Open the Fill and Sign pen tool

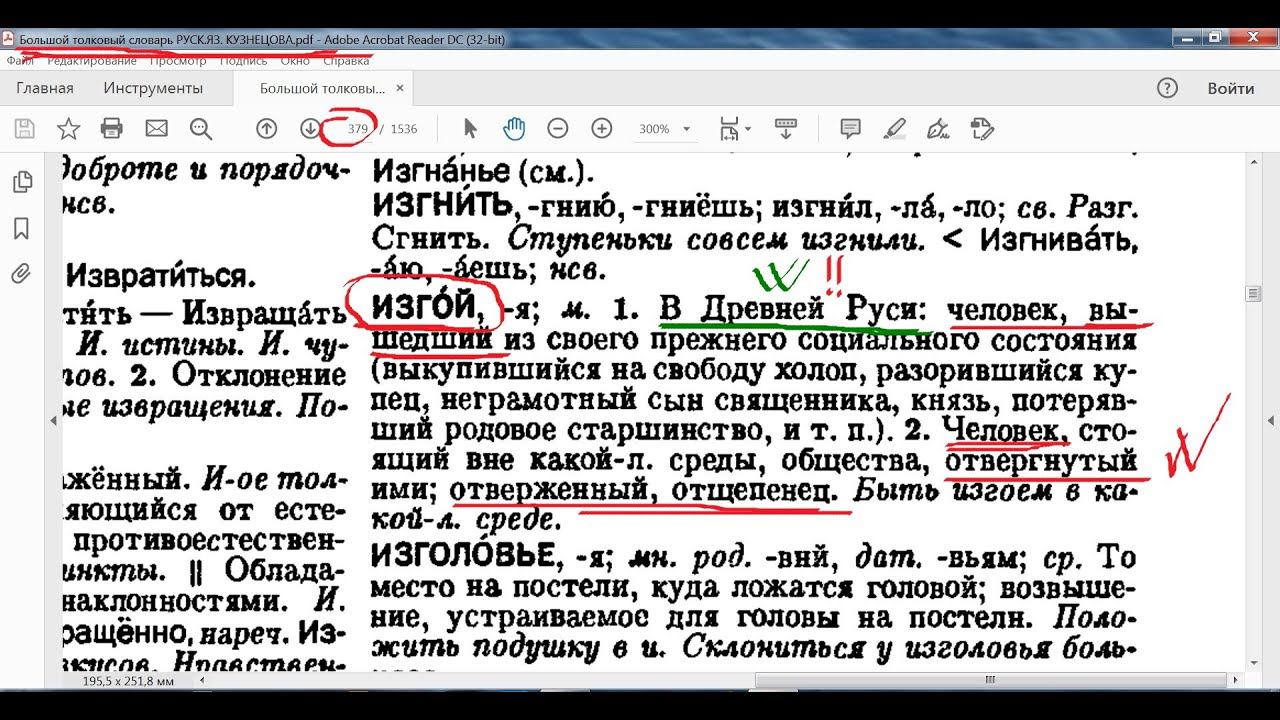pos(938,128)
